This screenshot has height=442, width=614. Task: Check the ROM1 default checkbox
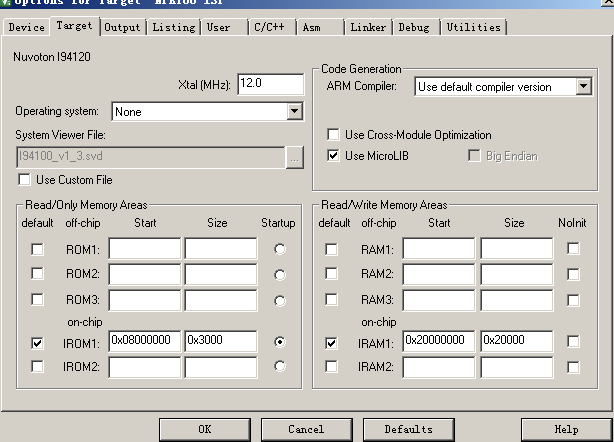[37, 249]
